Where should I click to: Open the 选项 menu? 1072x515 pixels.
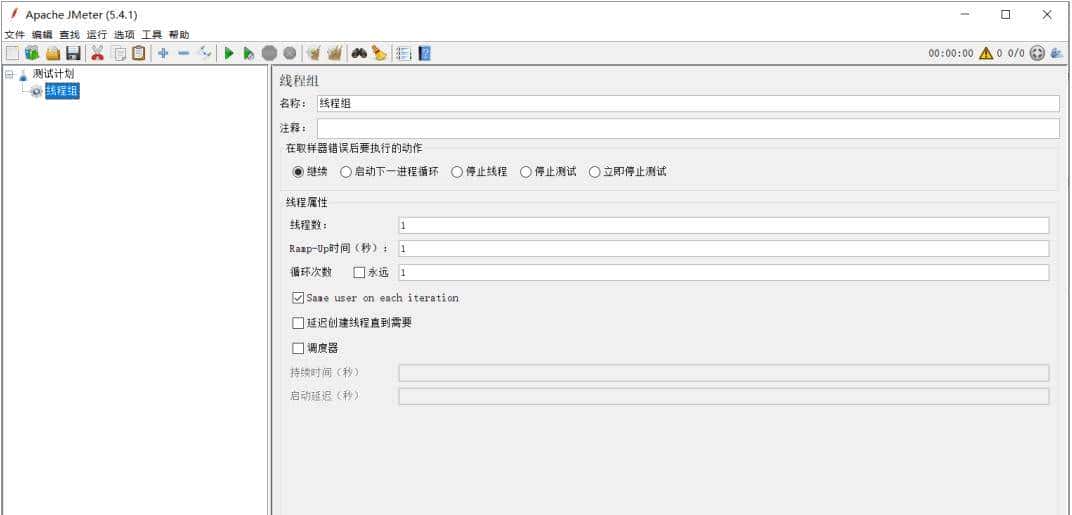tap(124, 34)
